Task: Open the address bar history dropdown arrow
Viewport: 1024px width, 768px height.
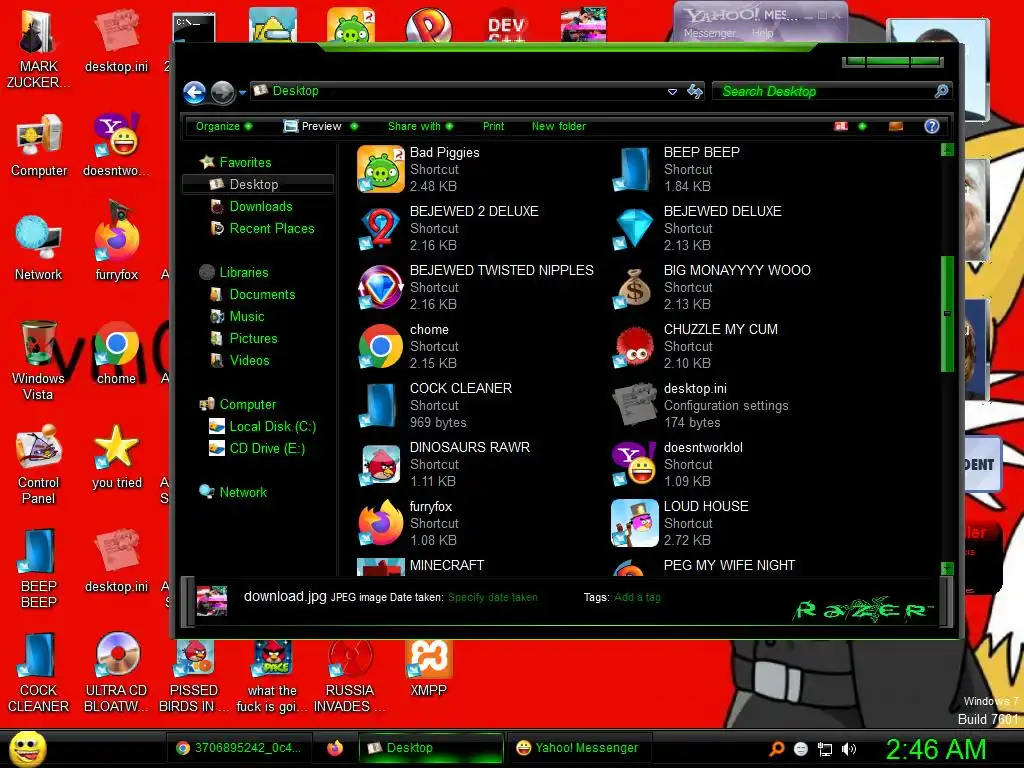Action: pos(672,92)
